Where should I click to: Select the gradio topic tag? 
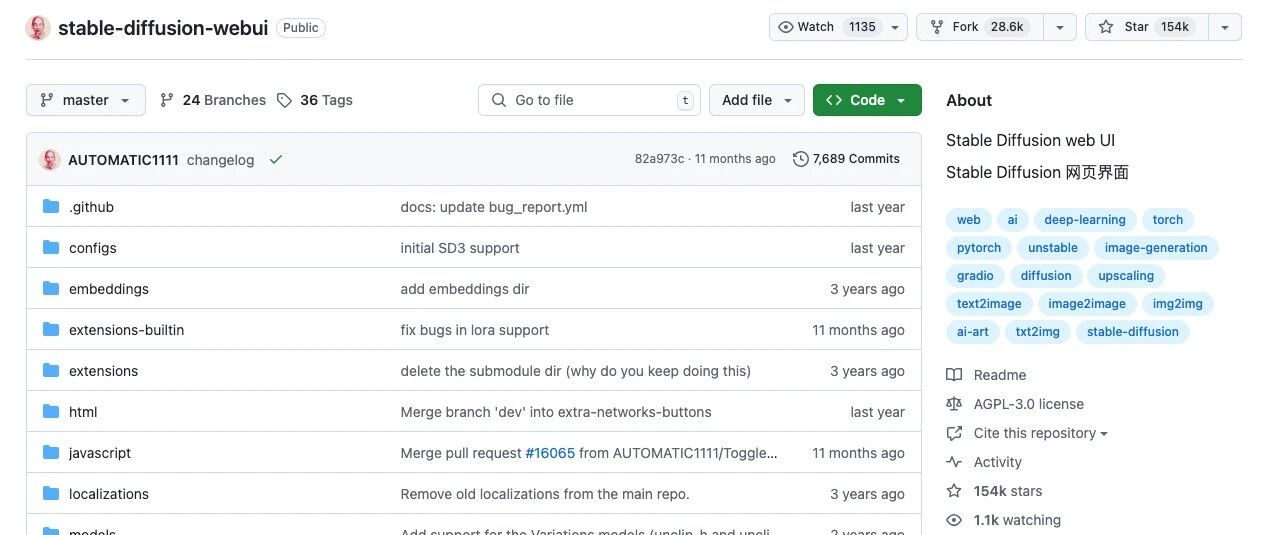click(x=975, y=276)
